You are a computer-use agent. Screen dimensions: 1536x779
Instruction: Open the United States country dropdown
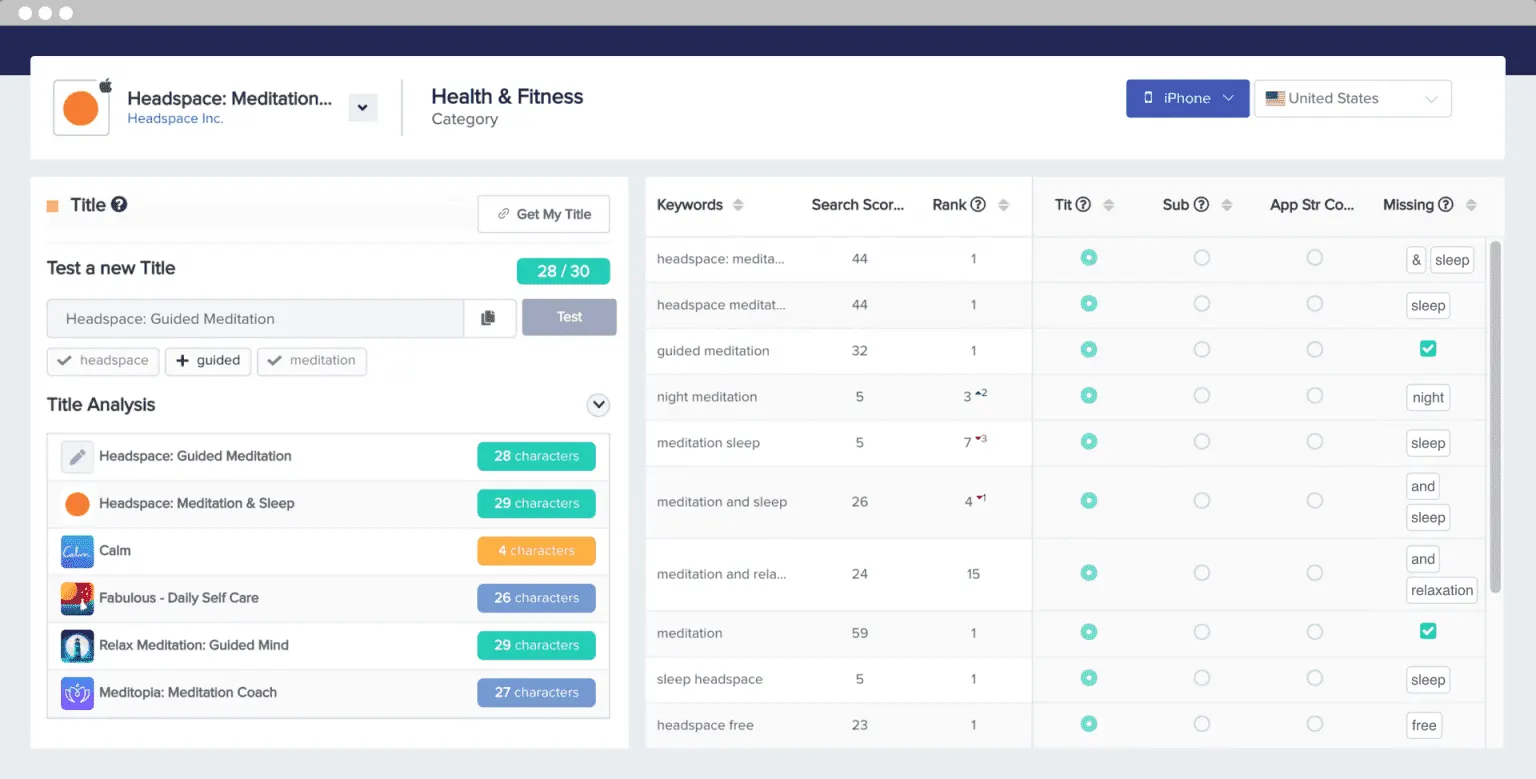[1352, 98]
